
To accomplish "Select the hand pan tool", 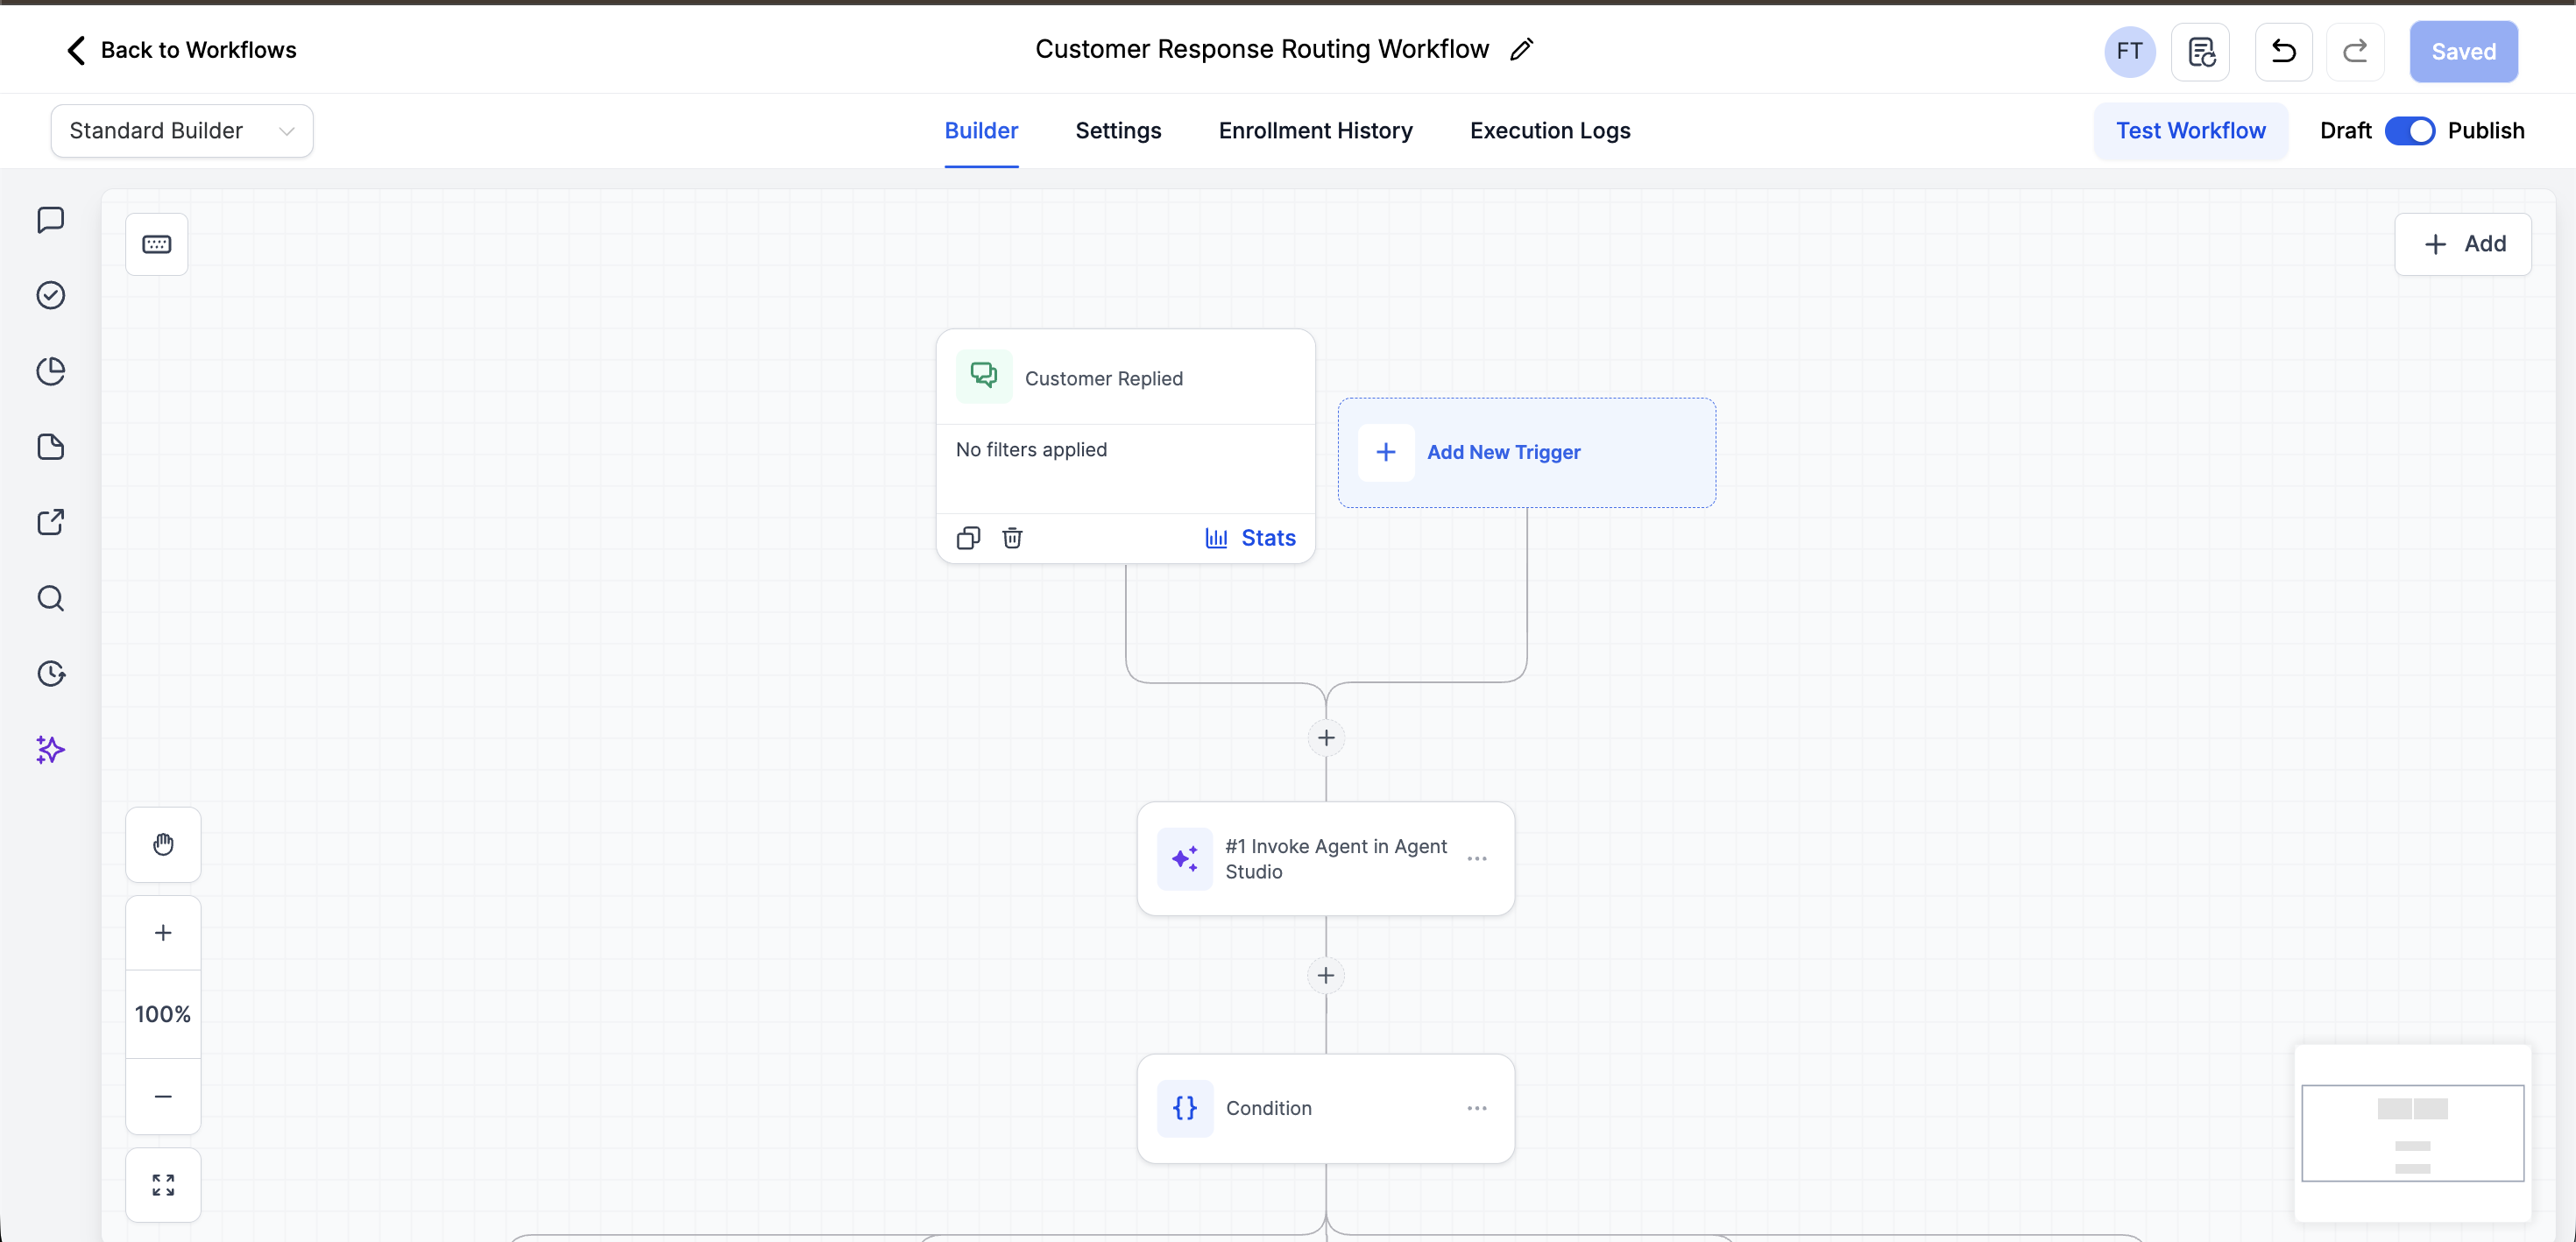I will coord(163,845).
